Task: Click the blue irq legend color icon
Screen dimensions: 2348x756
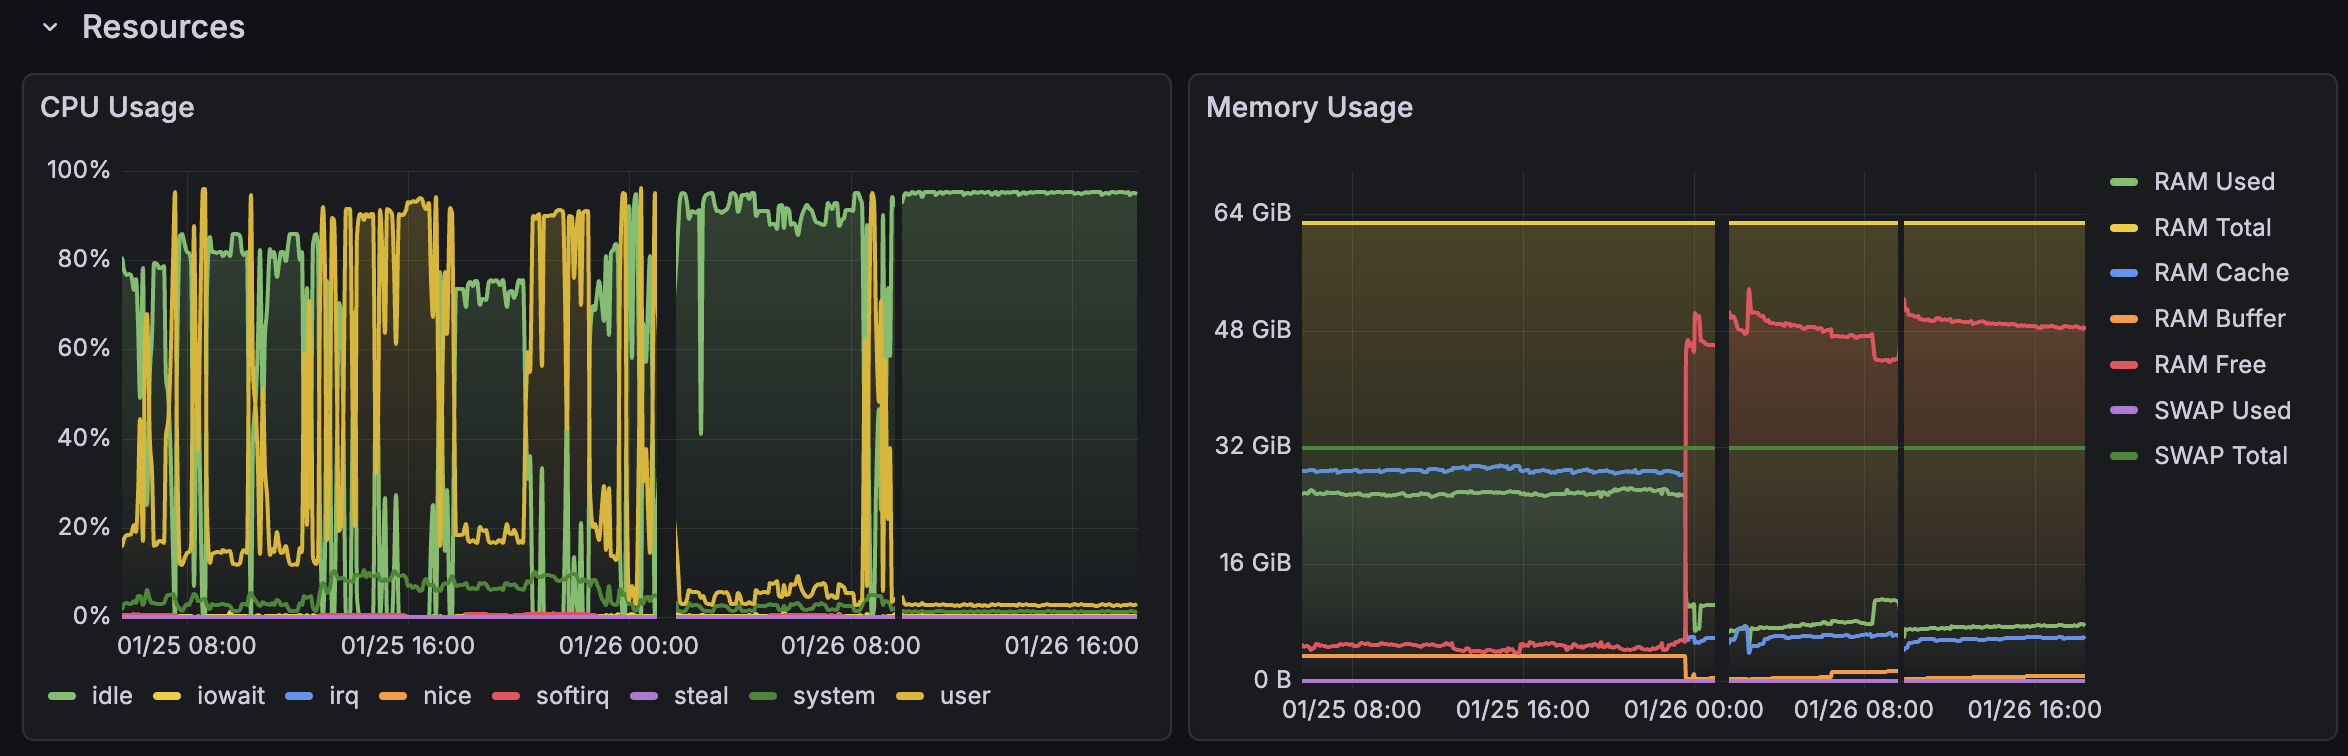Action: 299,696
